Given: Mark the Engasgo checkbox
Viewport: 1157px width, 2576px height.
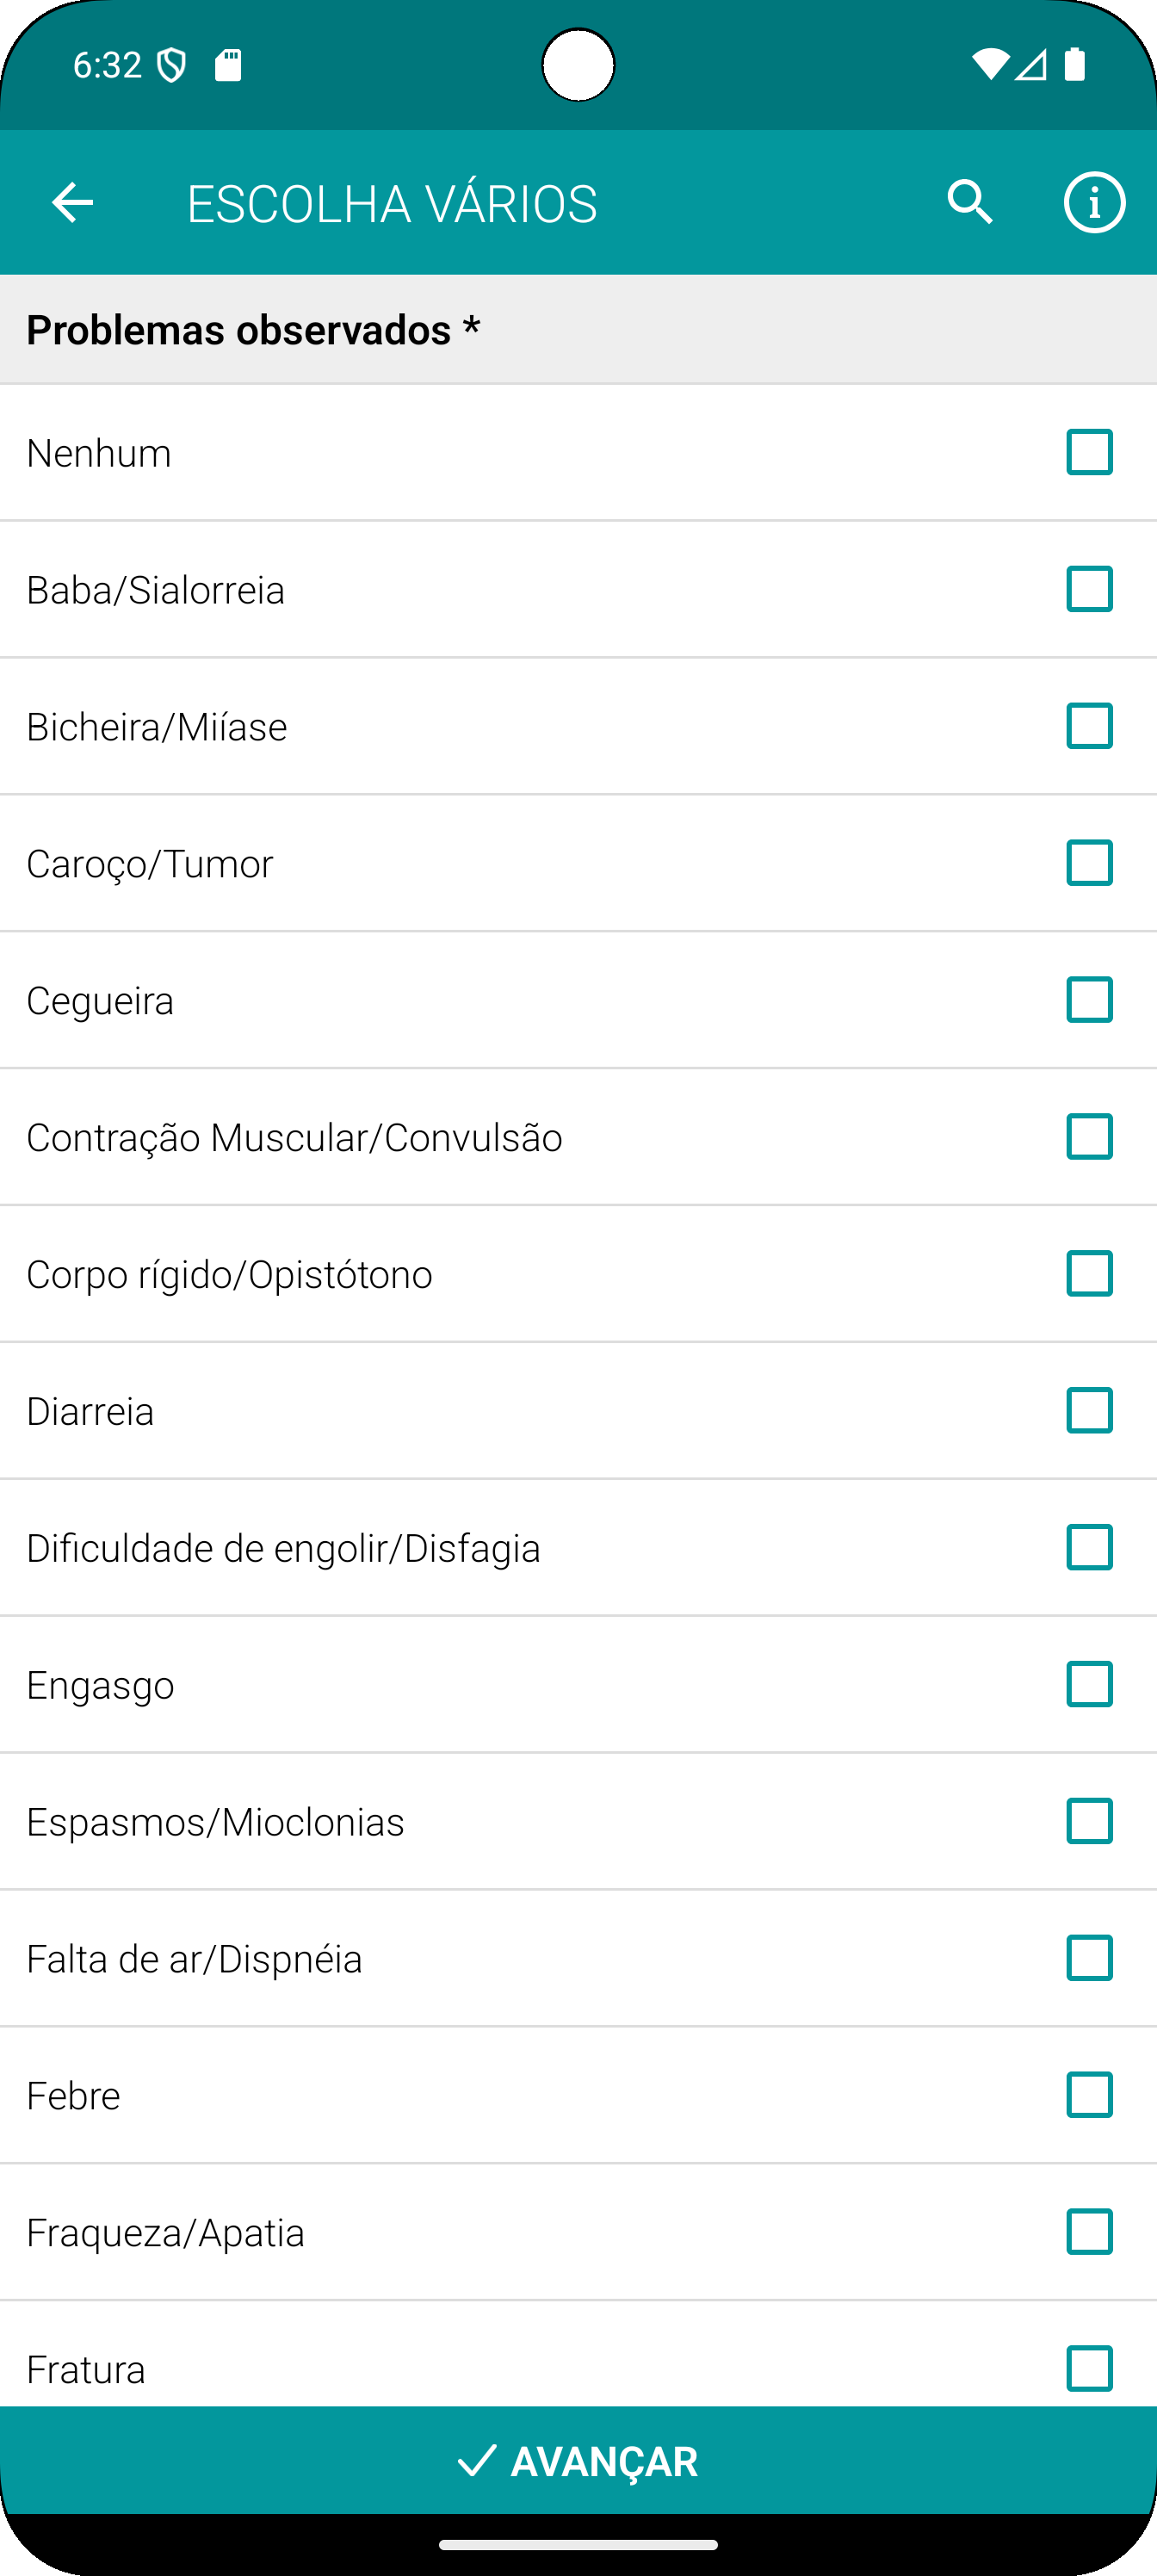Looking at the screenshot, I should pos(1089,1684).
